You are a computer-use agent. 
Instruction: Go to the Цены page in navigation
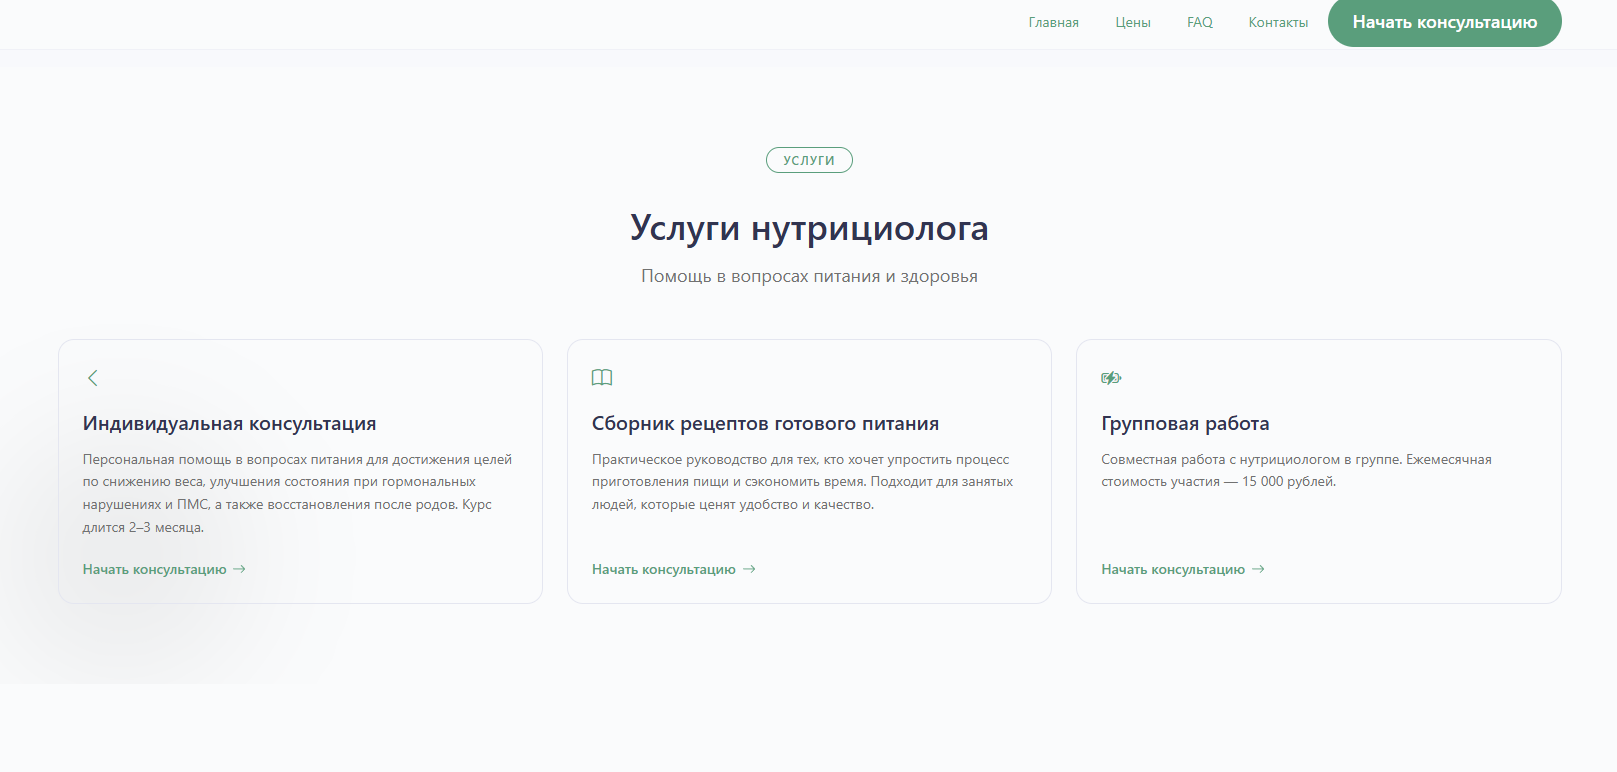1133,22
